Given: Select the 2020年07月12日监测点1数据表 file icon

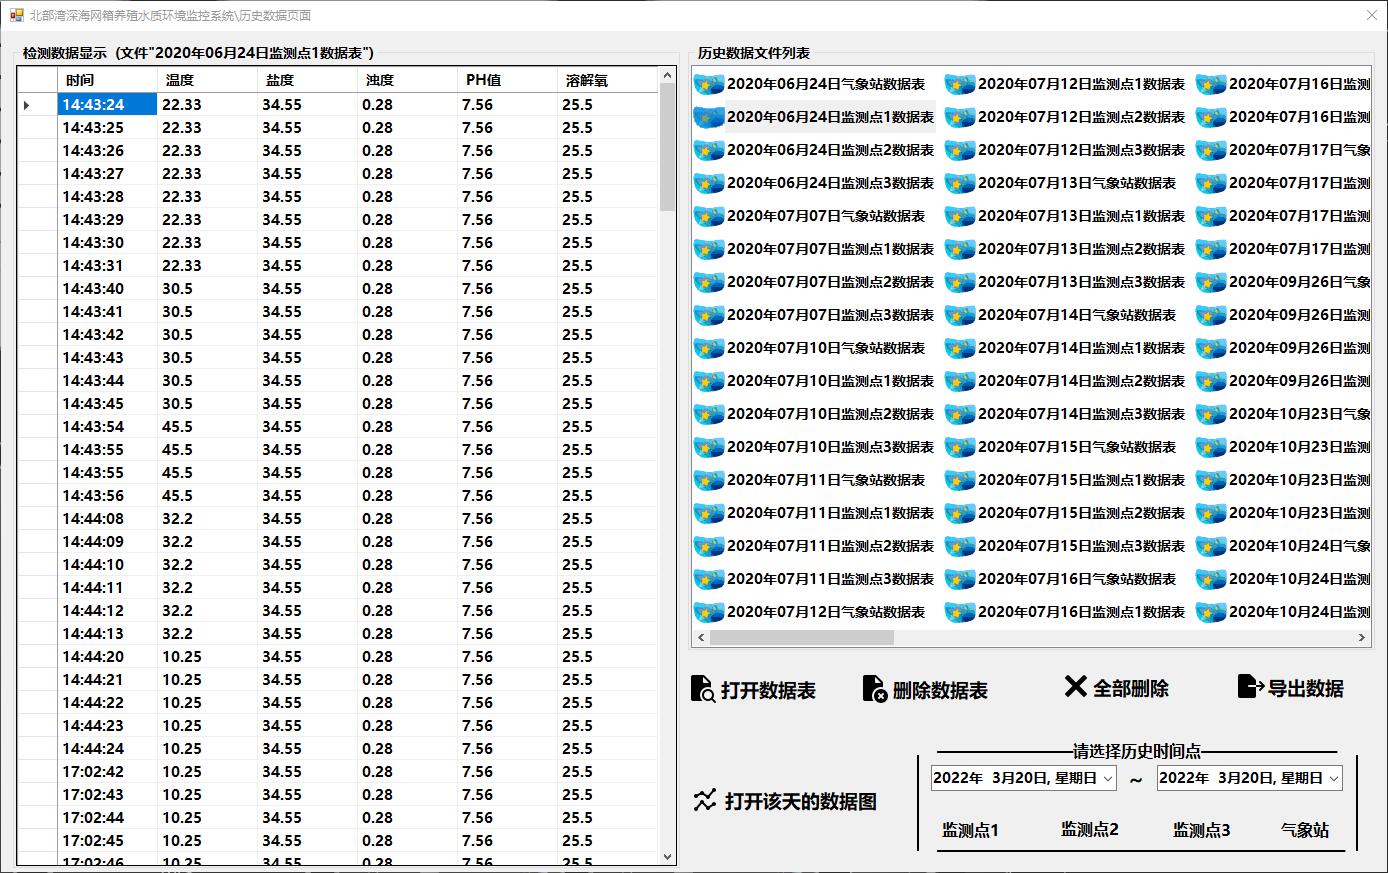Looking at the screenshot, I should (960, 85).
